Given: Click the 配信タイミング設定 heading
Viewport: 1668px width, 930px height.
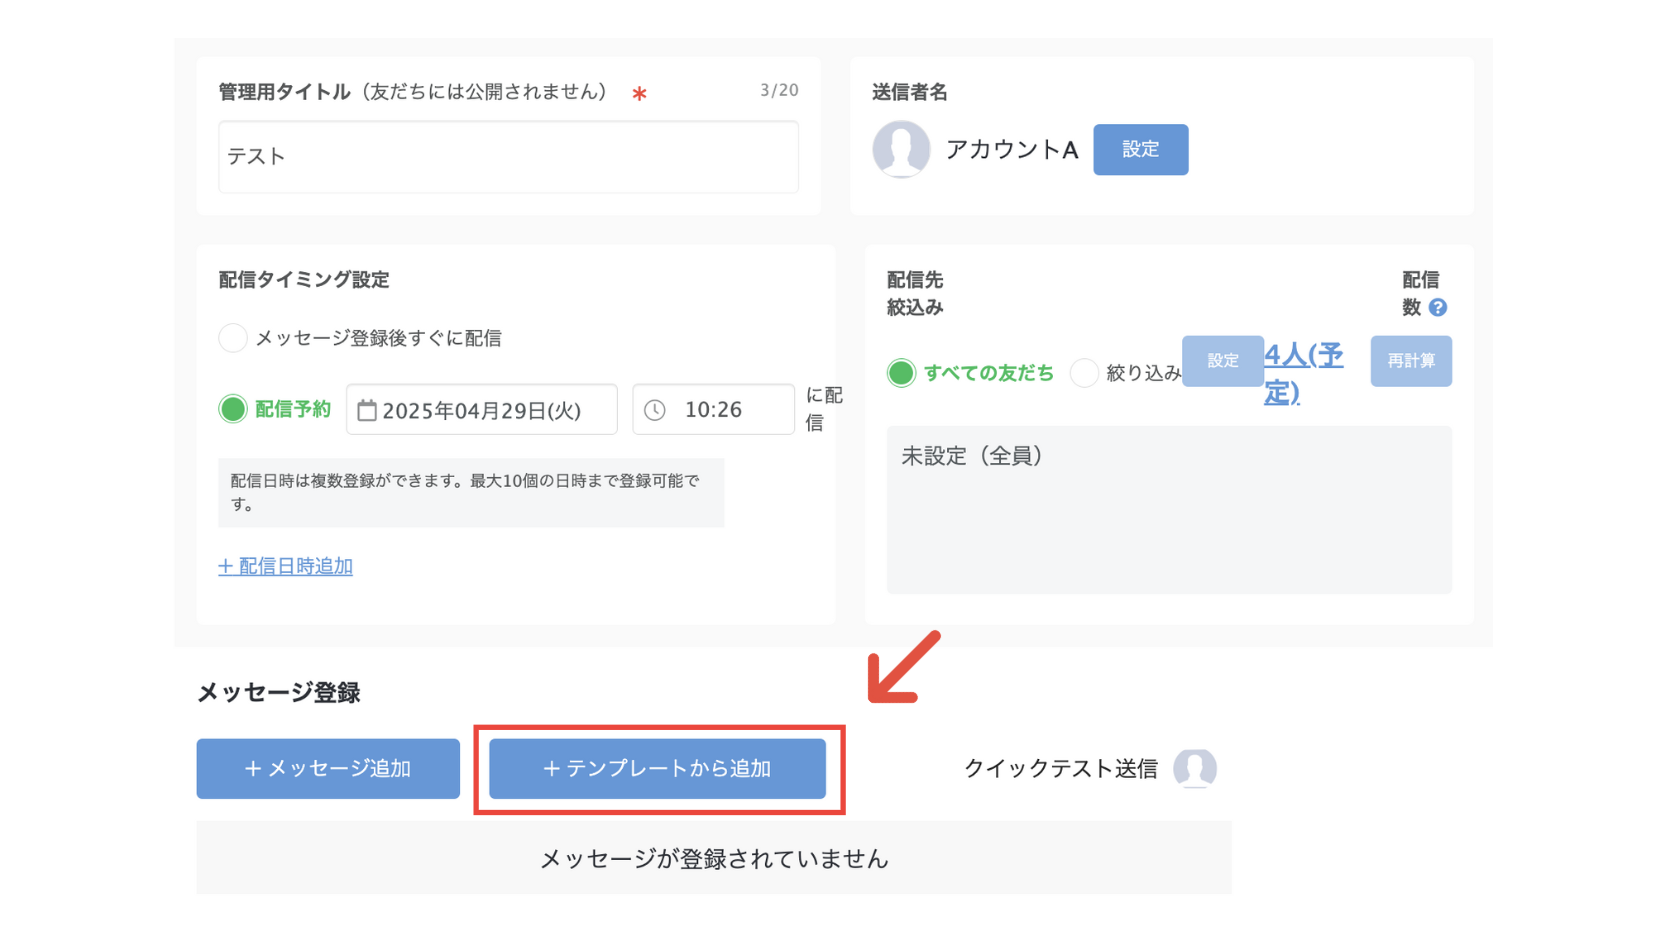Looking at the screenshot, I should (304, 280).
